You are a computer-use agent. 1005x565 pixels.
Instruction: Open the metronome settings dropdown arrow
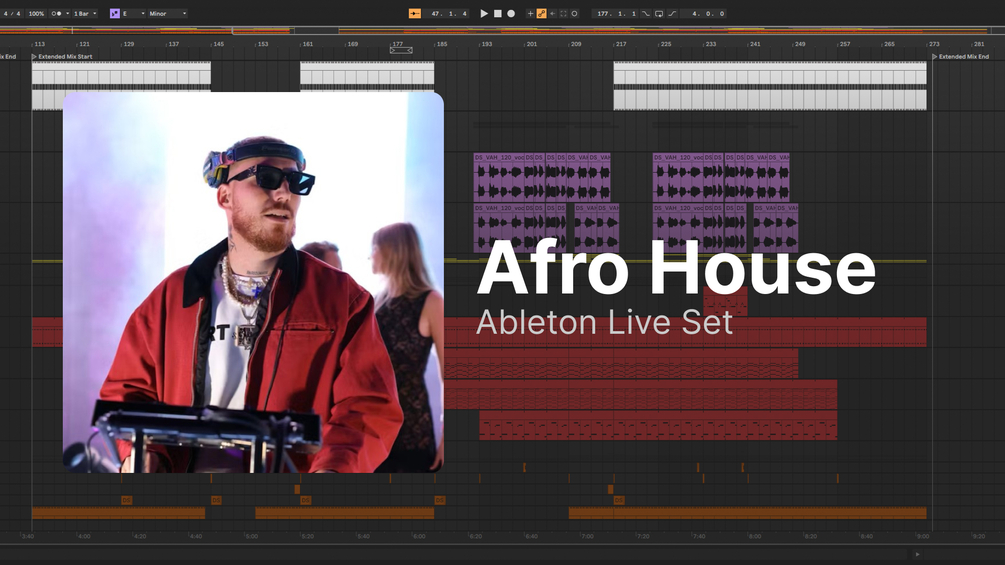pyautogui.click(x=67, y=13)
